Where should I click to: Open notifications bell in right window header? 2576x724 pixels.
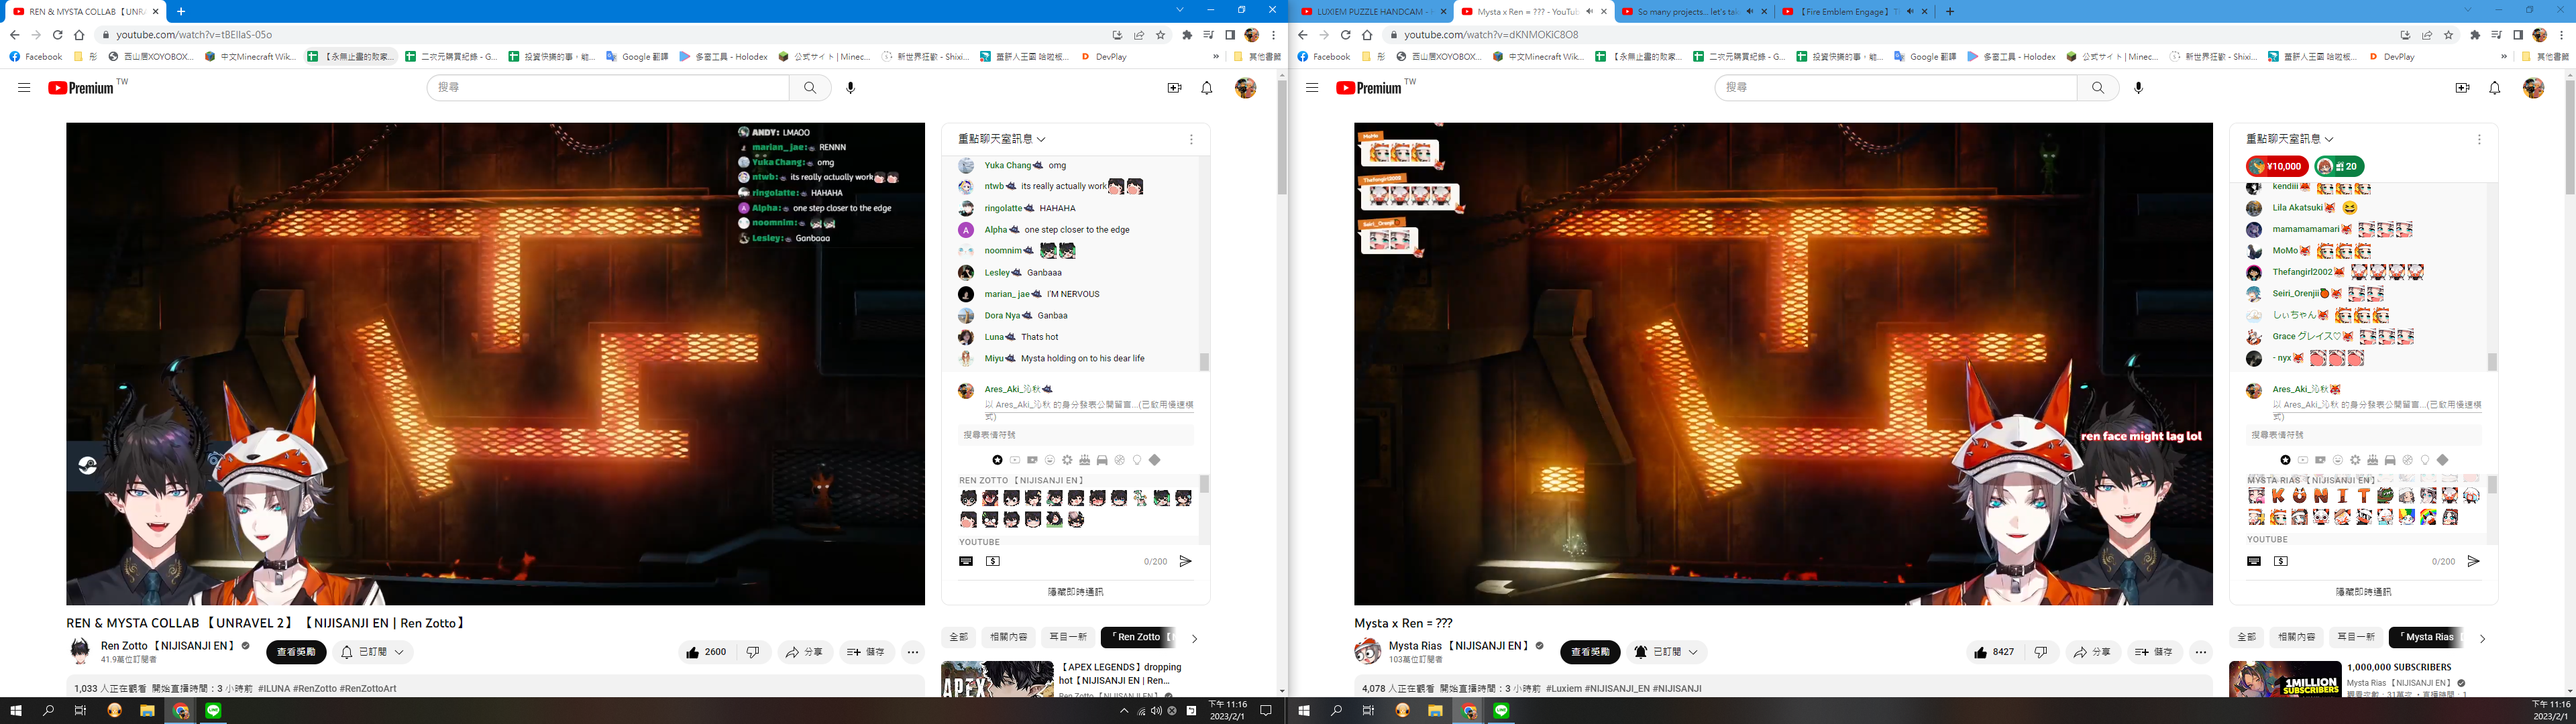pyautogui.click(x=2494, y=88)
